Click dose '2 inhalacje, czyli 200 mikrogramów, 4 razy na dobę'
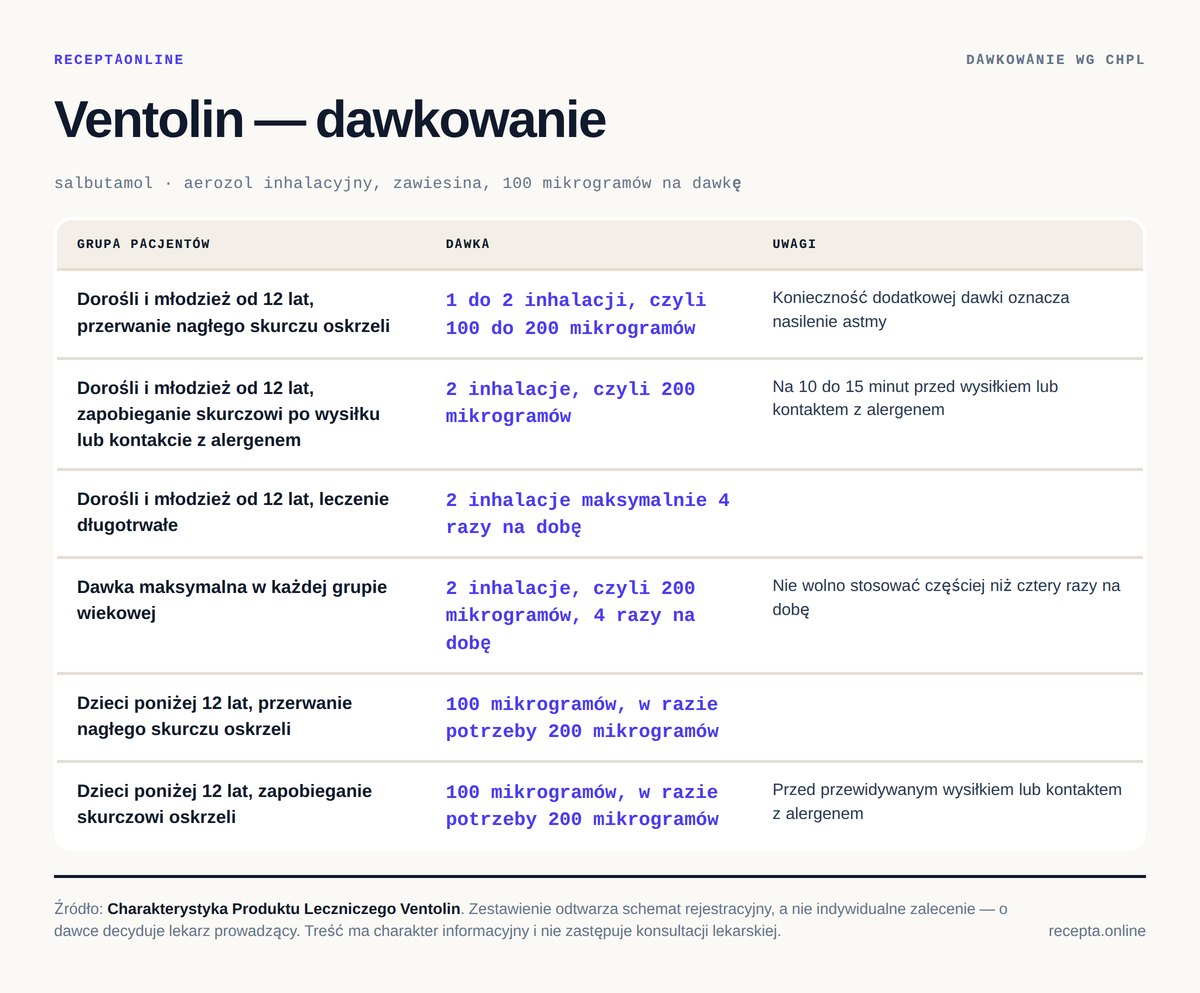The image size is (1200, 993). click(570, 616)
